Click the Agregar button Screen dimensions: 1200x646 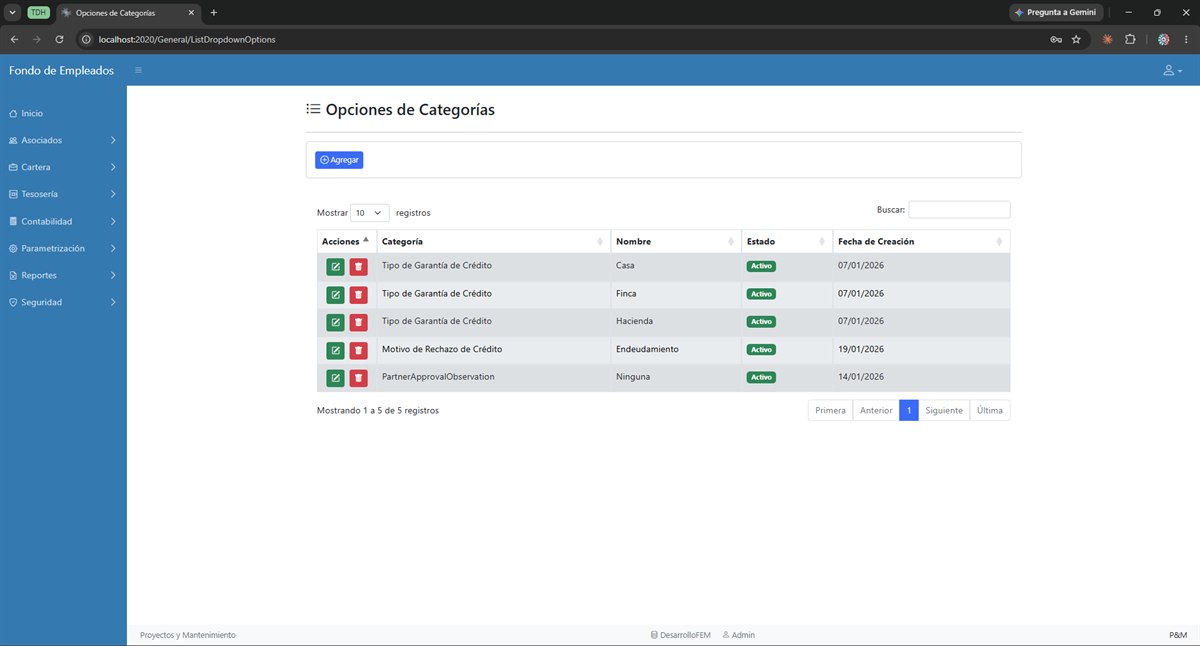[339, 160]
